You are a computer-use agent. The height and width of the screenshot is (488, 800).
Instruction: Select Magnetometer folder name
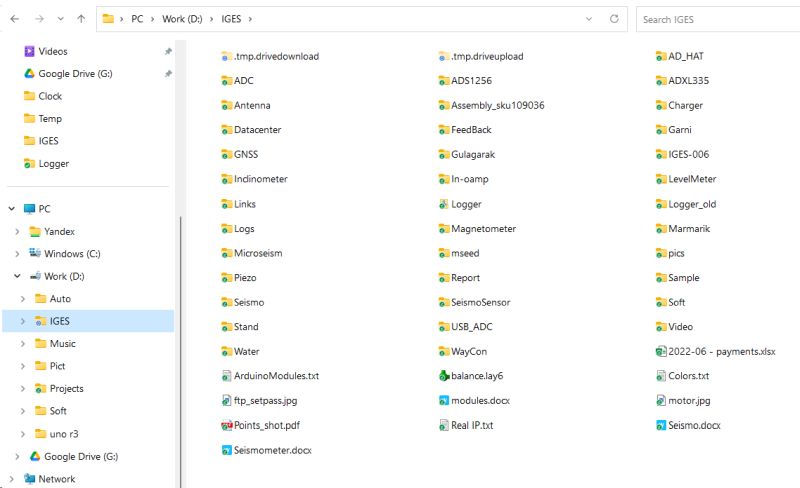pyautogui.click(x=484, y=229)
